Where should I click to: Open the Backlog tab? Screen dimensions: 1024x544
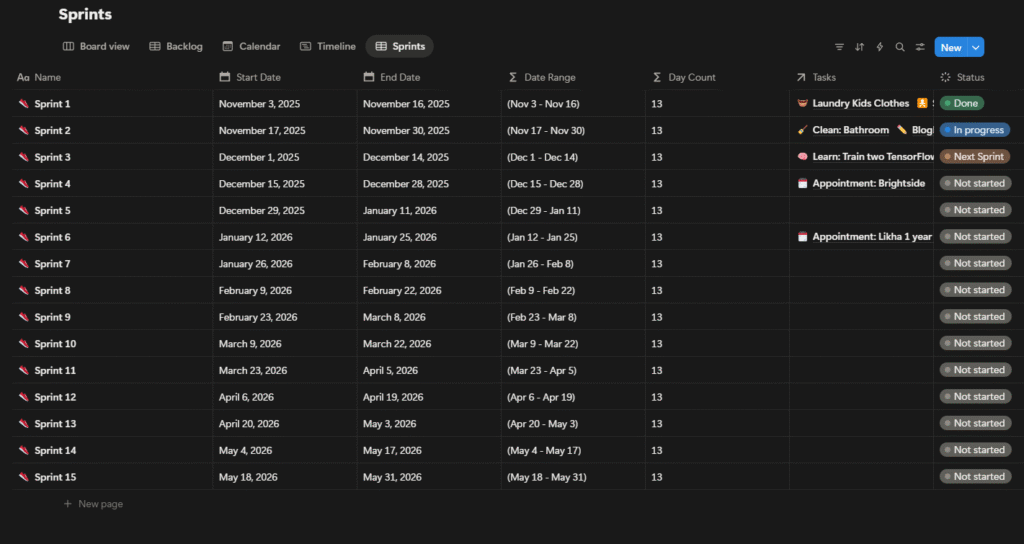tap(176, 46)
